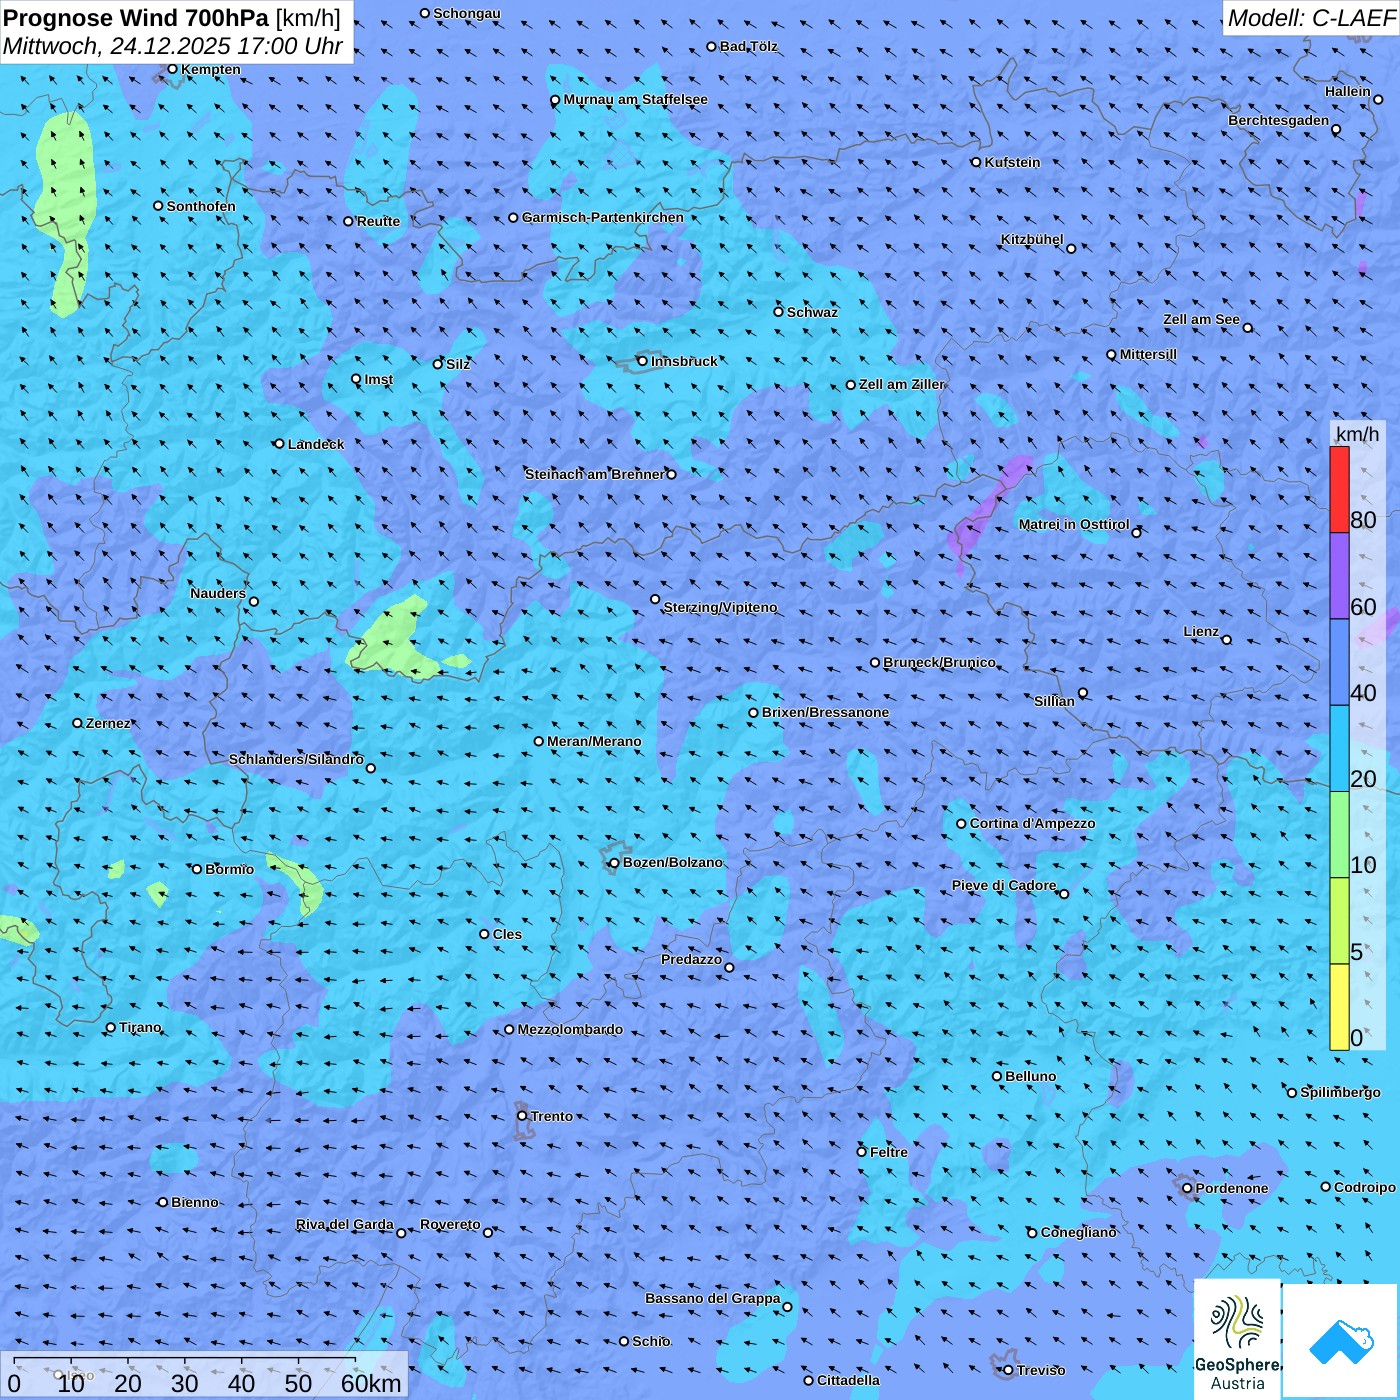Select the Steinach am Brenner label
1400x1400 pixels.
tap(594, 474)
